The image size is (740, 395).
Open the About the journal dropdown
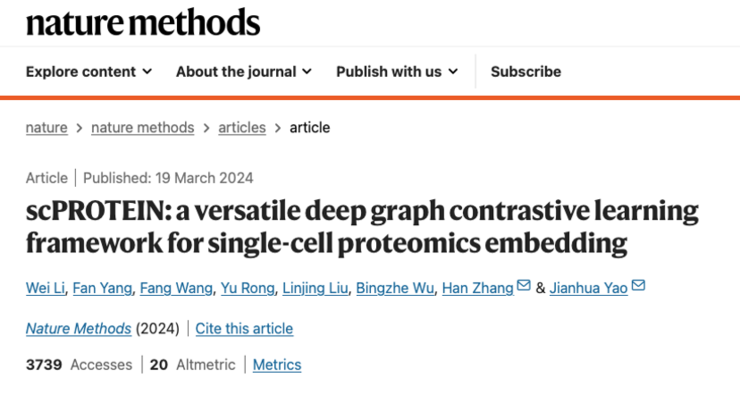point(244,72)
